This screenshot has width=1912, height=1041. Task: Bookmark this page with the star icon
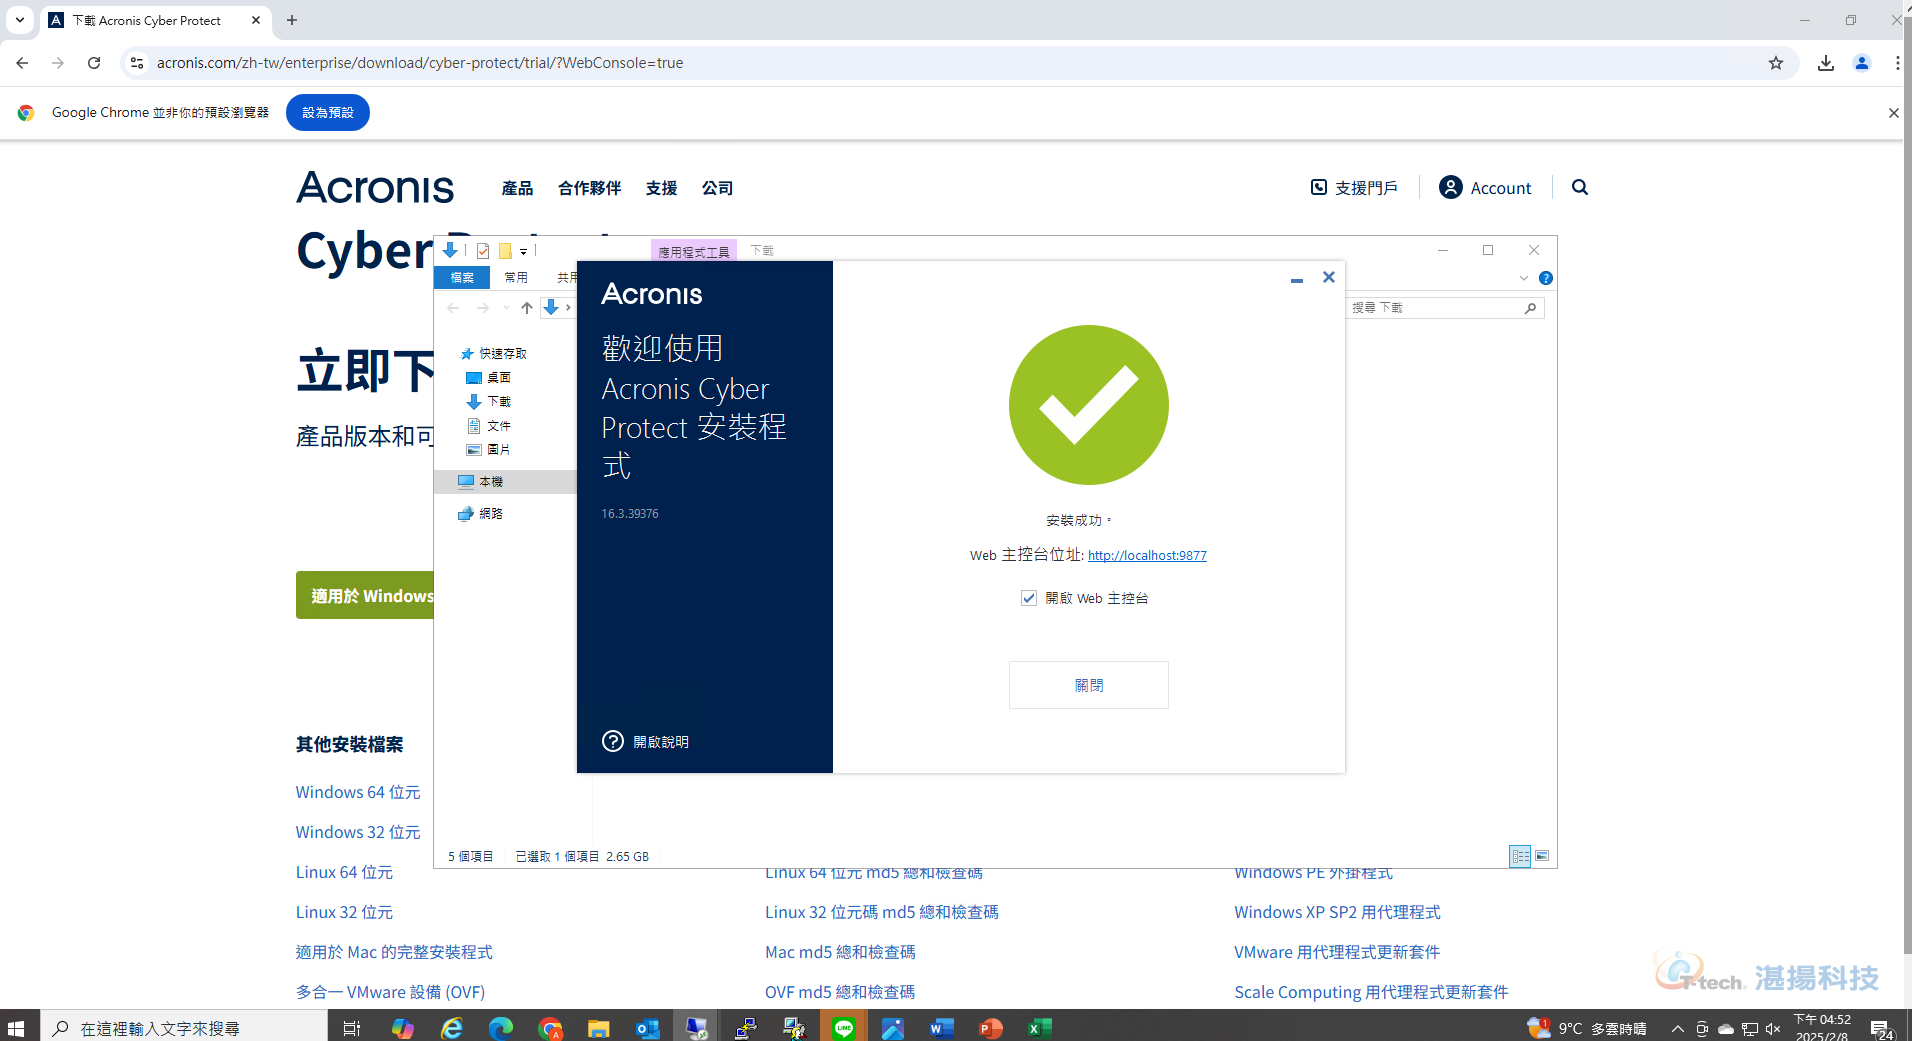pos(1776,63)
